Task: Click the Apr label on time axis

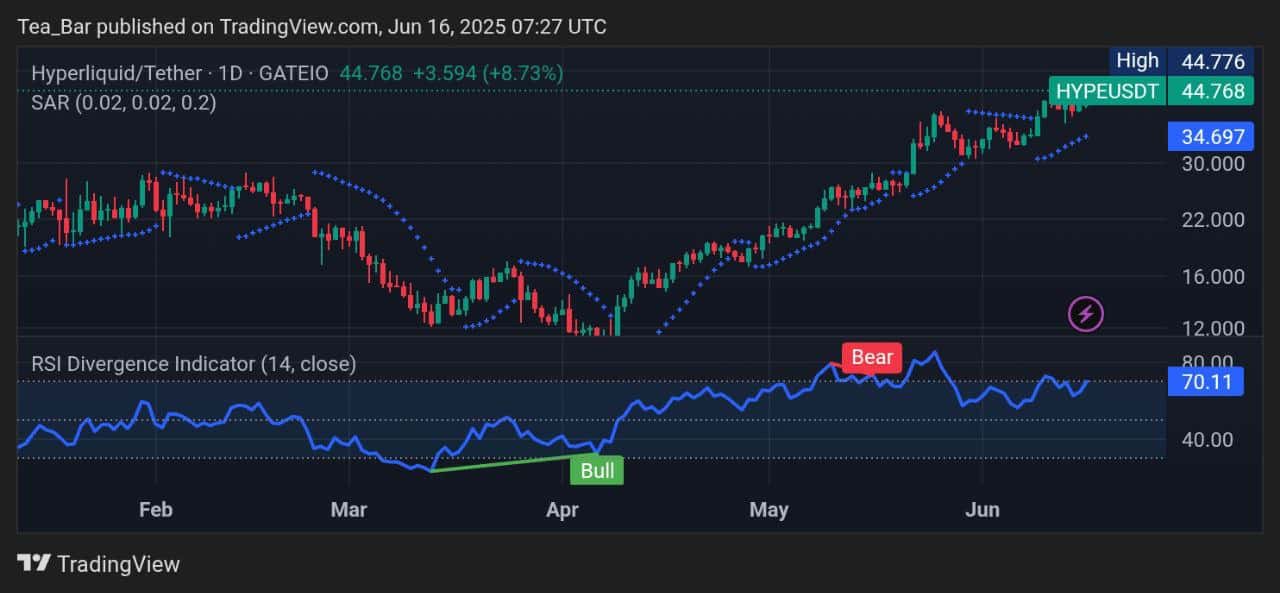Action: pos(563,510)
